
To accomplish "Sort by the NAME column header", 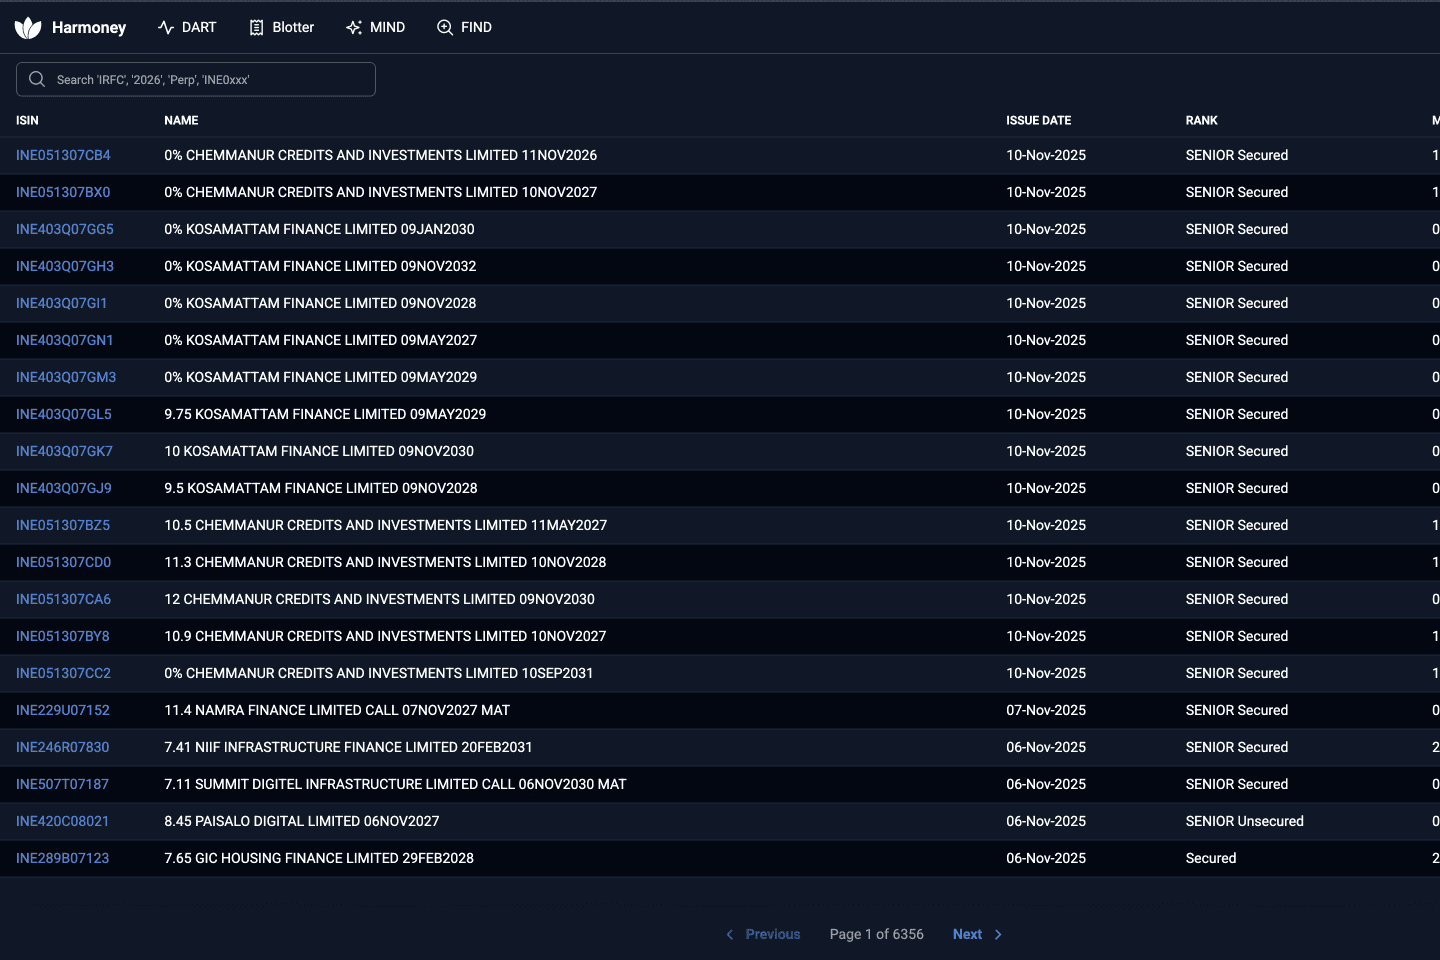I will coord(181,120).
